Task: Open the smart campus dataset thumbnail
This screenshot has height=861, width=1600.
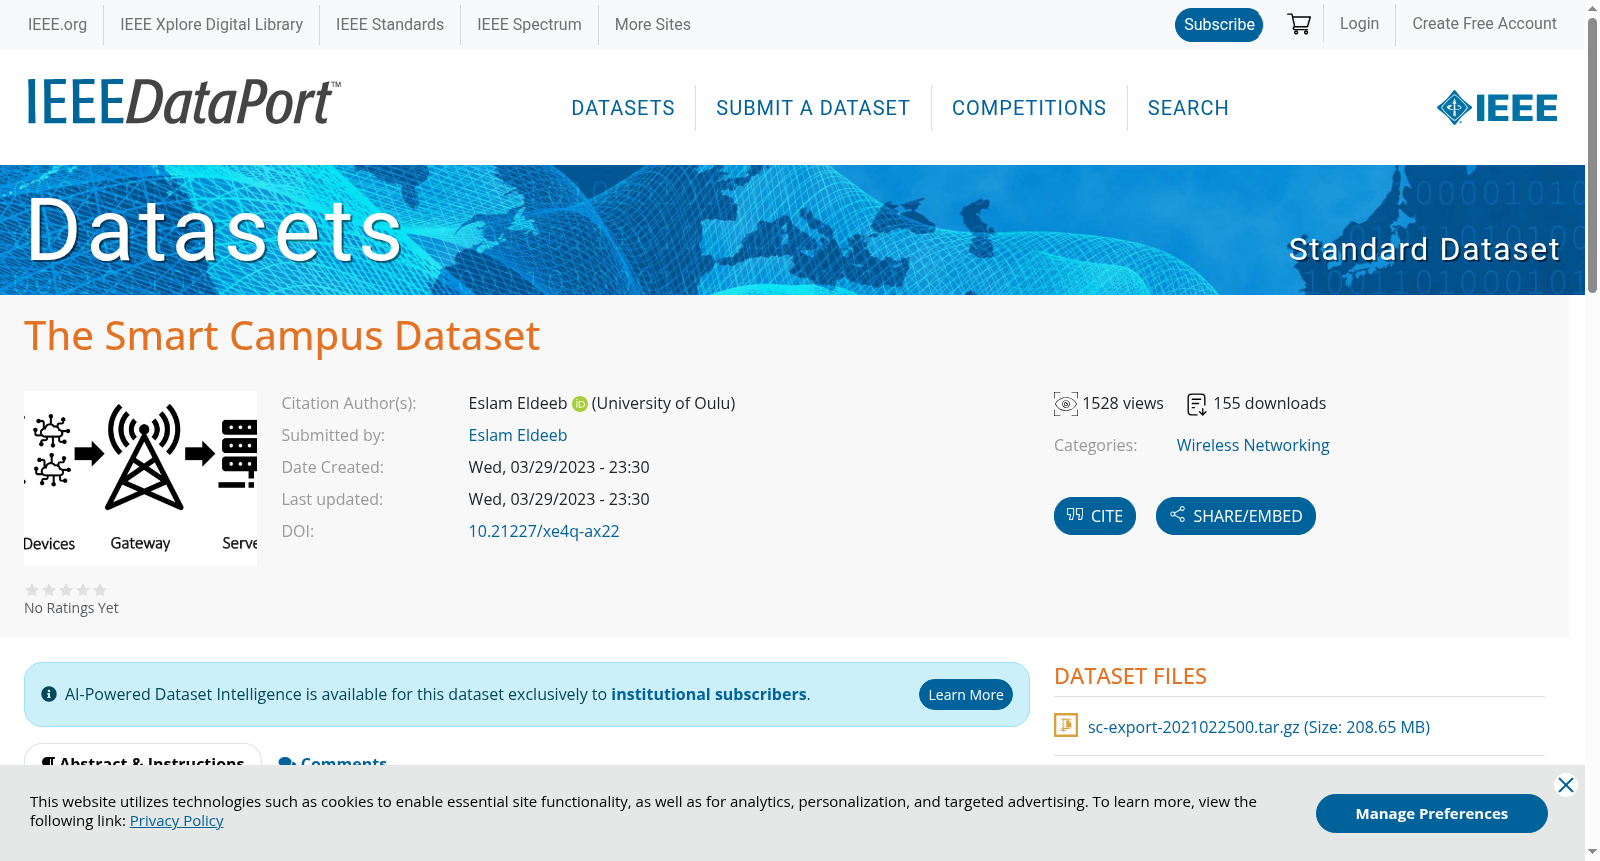Action: (140, 478)
